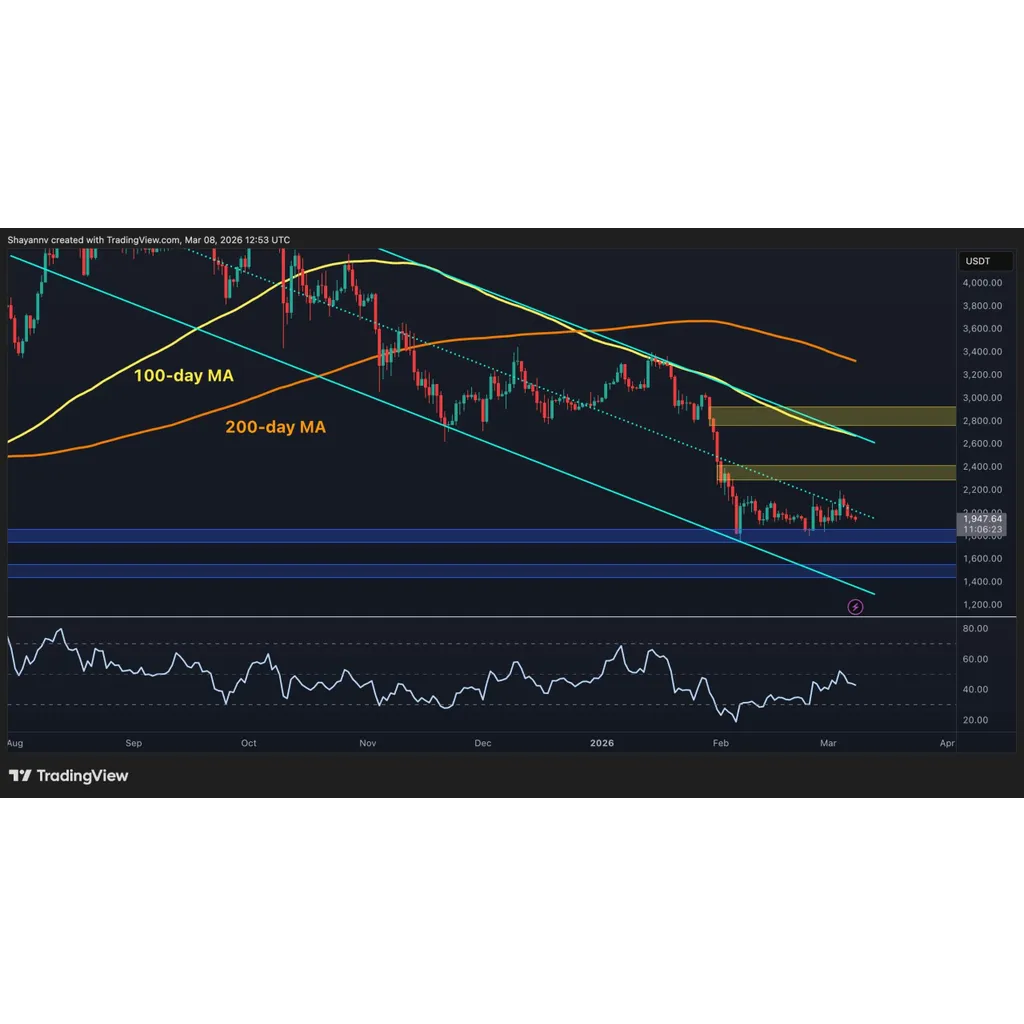This screenshot has width=1024, height=1024.
Task: Click the 3,800.00 price axis label
Action: point(982,306)
